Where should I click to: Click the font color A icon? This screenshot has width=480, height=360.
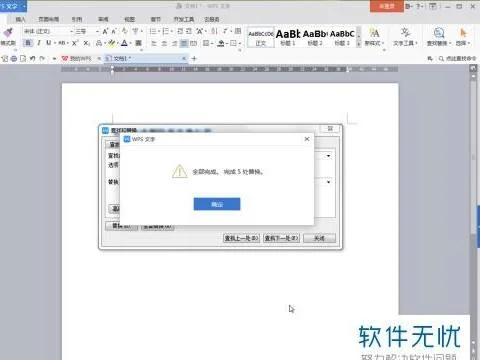tap(124, 43)
